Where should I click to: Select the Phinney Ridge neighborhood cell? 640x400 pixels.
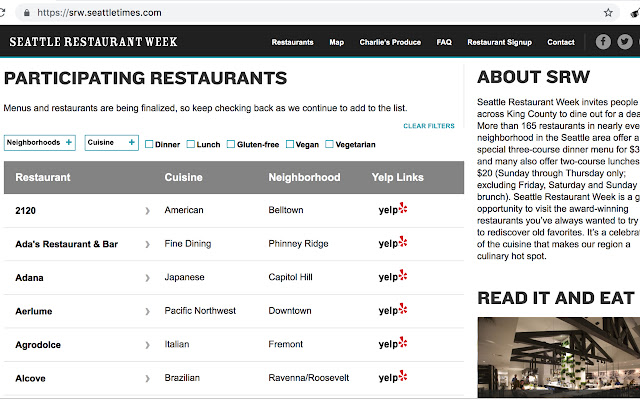pyautogui.click(x=298, y=244)
